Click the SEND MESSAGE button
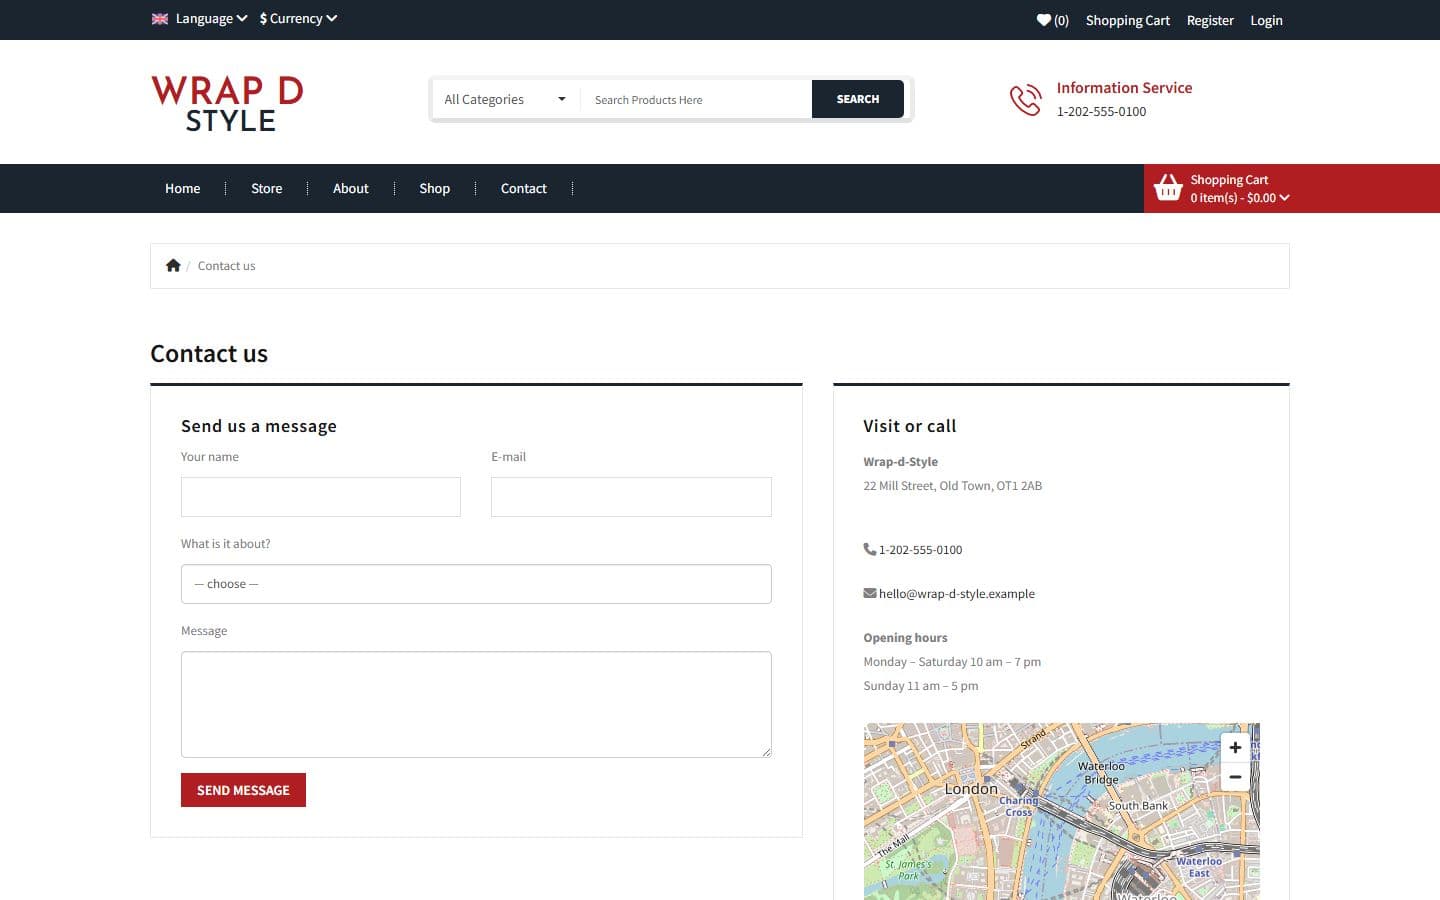Screen dimensions: 1440x900 point(243,790)
